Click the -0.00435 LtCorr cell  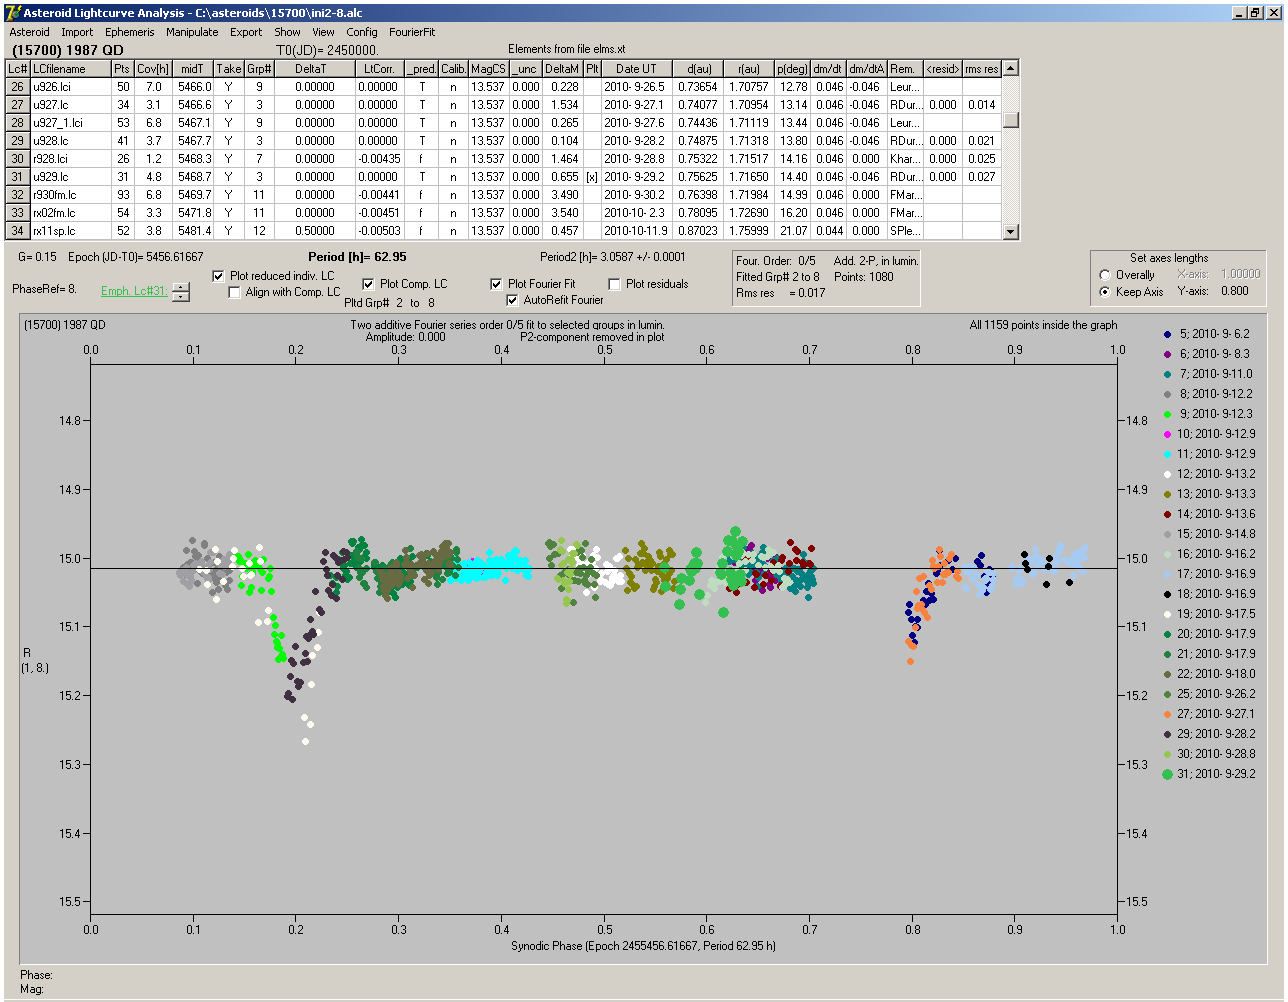379,159
